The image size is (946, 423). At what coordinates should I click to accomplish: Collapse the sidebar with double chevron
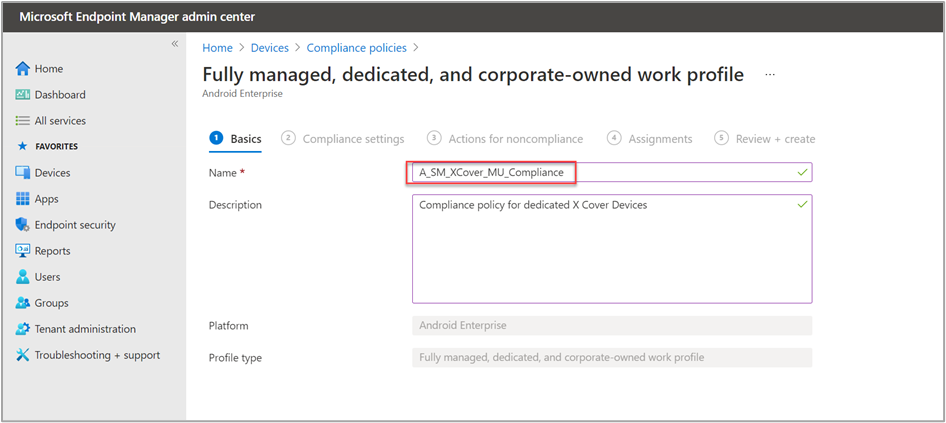[x=174, y=44]
